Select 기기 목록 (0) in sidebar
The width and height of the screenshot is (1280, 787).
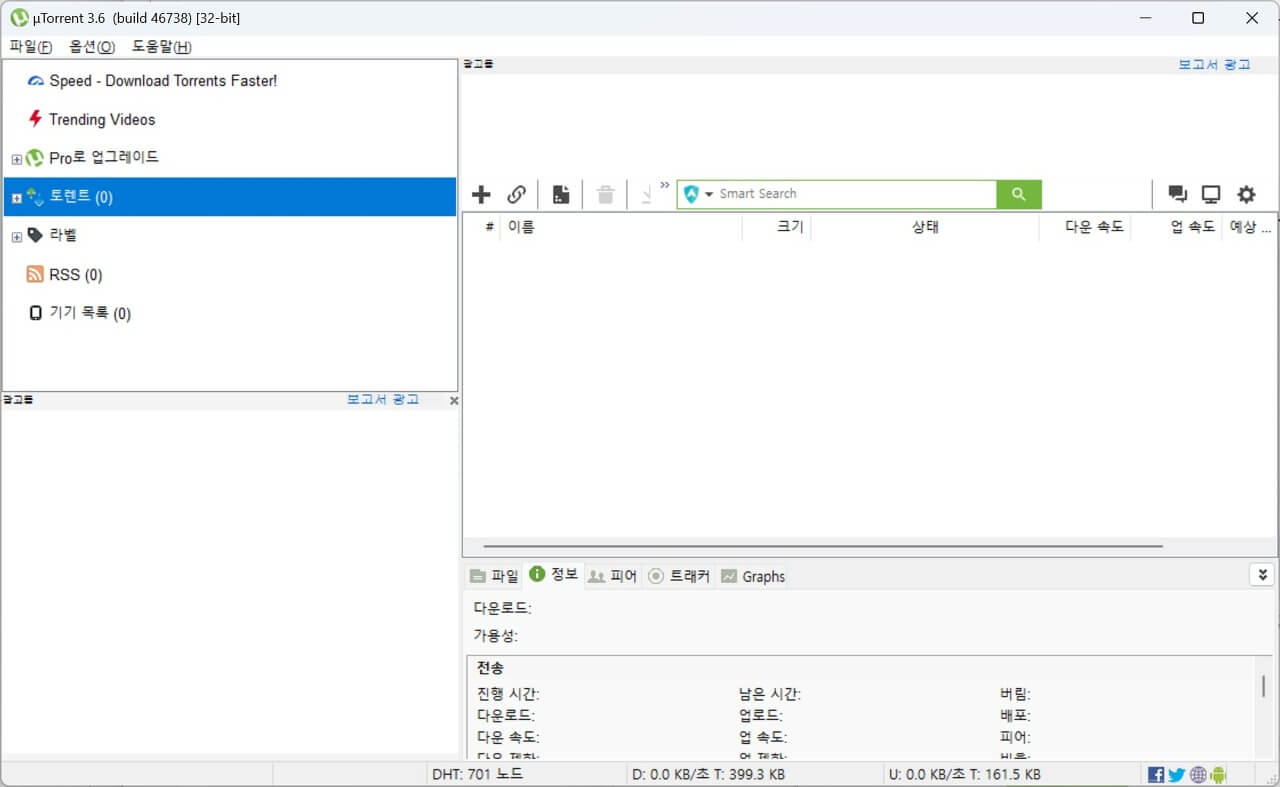tap(90, 314)
